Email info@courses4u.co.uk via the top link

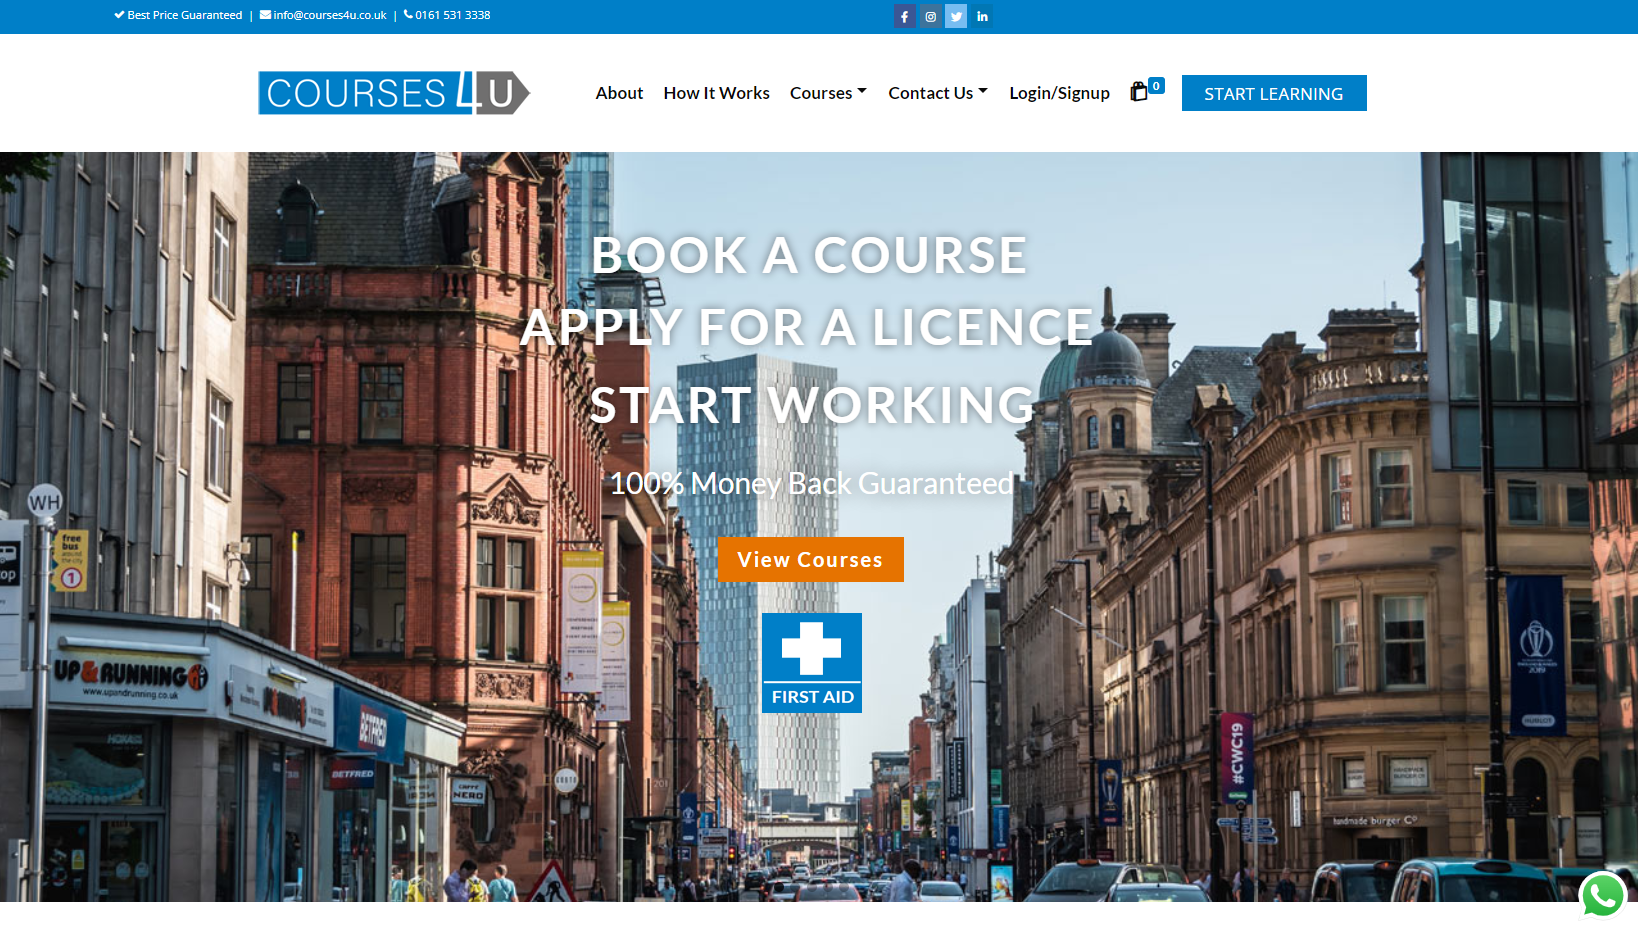(328, 15)
